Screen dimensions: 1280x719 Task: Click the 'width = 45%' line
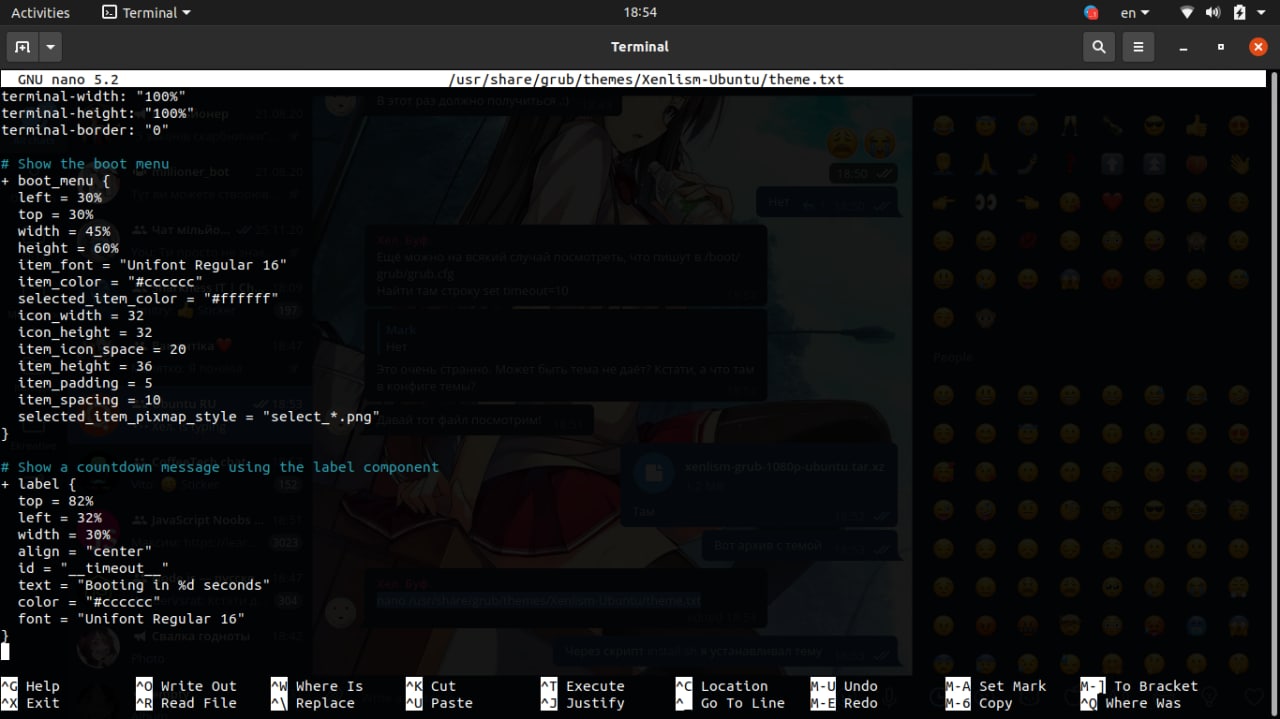pyautogui.click(x=64, y=231)
